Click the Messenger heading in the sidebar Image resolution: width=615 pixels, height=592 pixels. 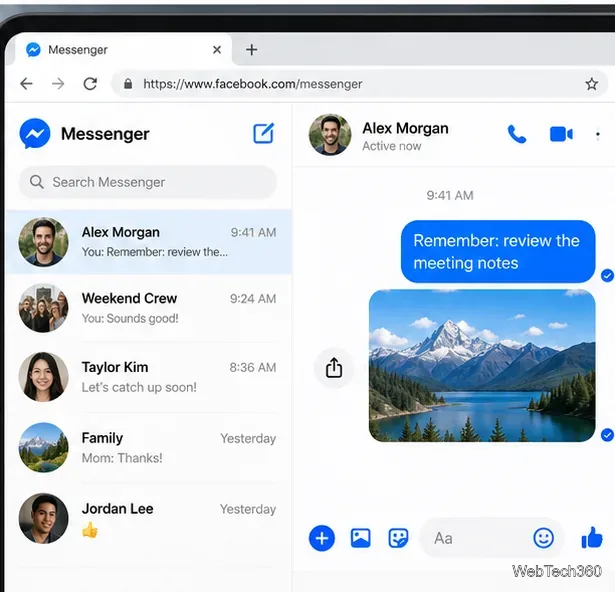pos(105,134)
